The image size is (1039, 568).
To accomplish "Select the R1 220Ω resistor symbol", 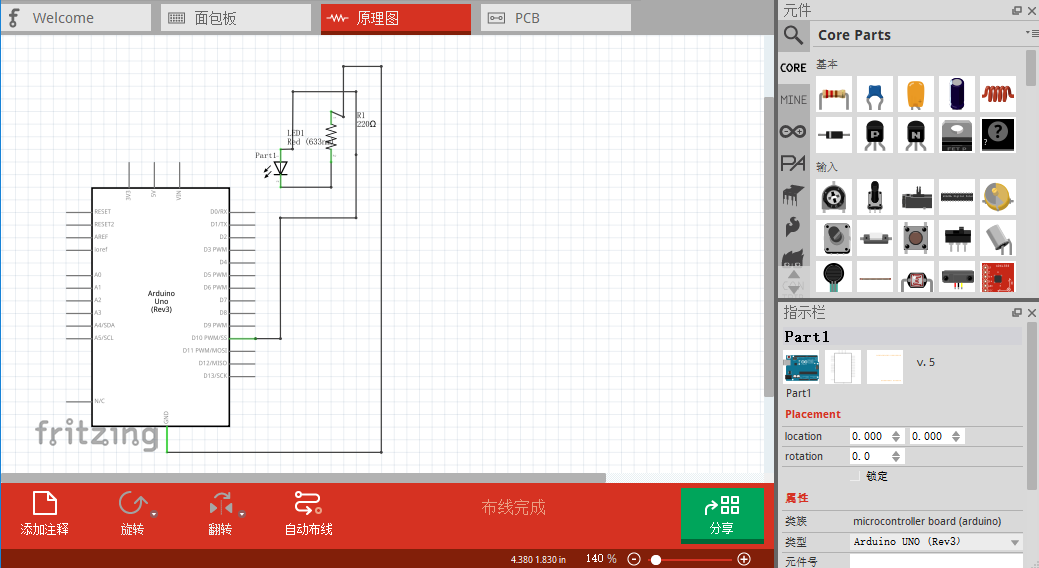I will click(x=331, y=135).
